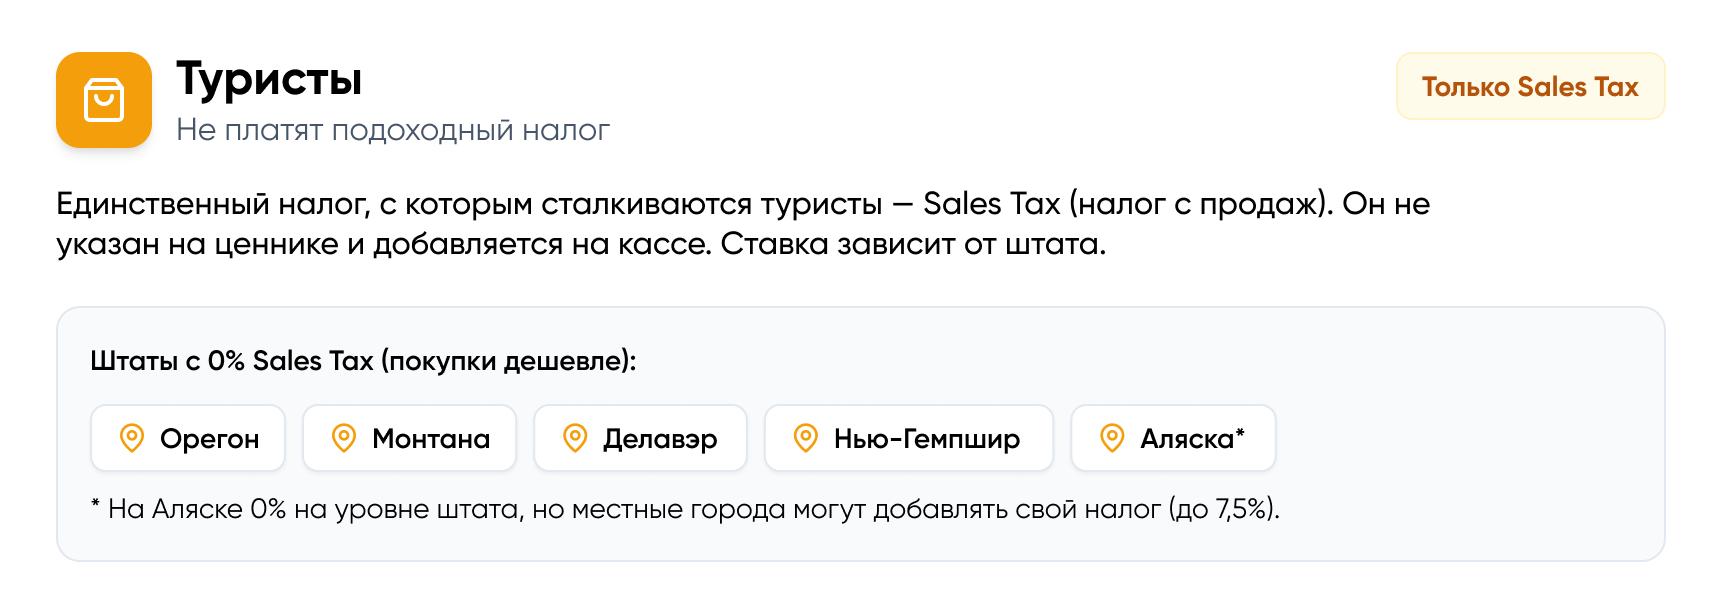Click the orange shopping bag icon
This screenshot has width=1722, height=614.
[x=104, y=100]
